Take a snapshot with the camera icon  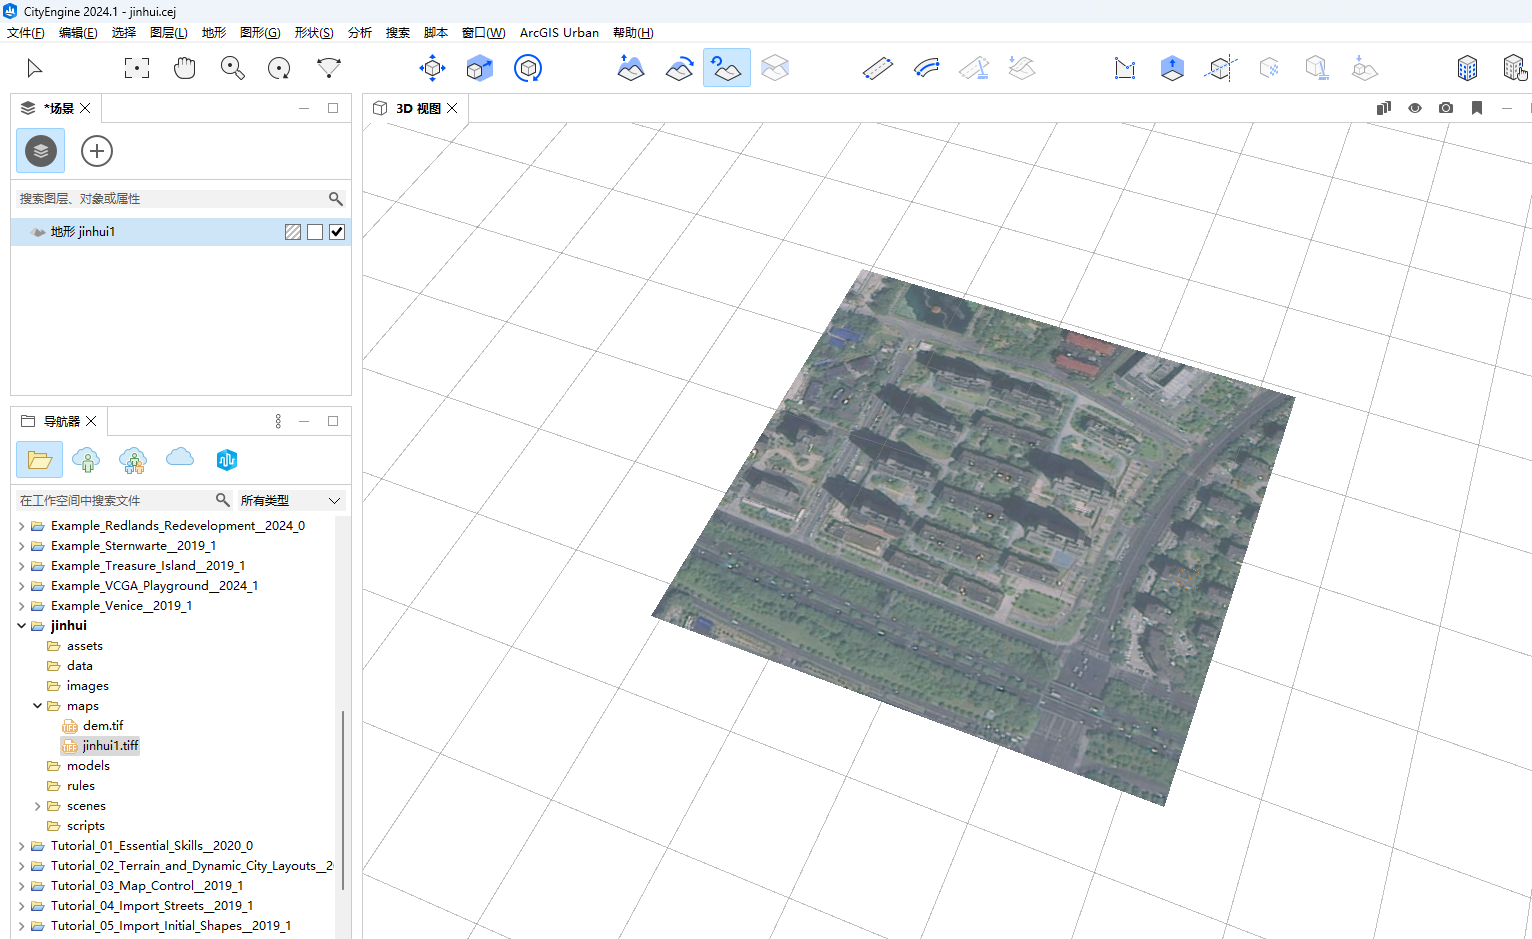pyautogui.click(x=1446, y=108)
